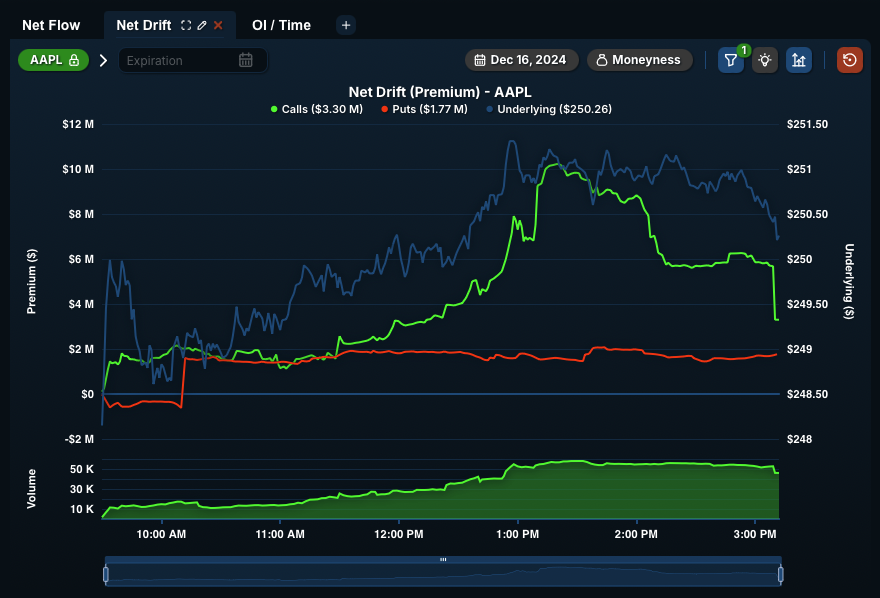Click the left range slider handle

(x=106, y=574)
